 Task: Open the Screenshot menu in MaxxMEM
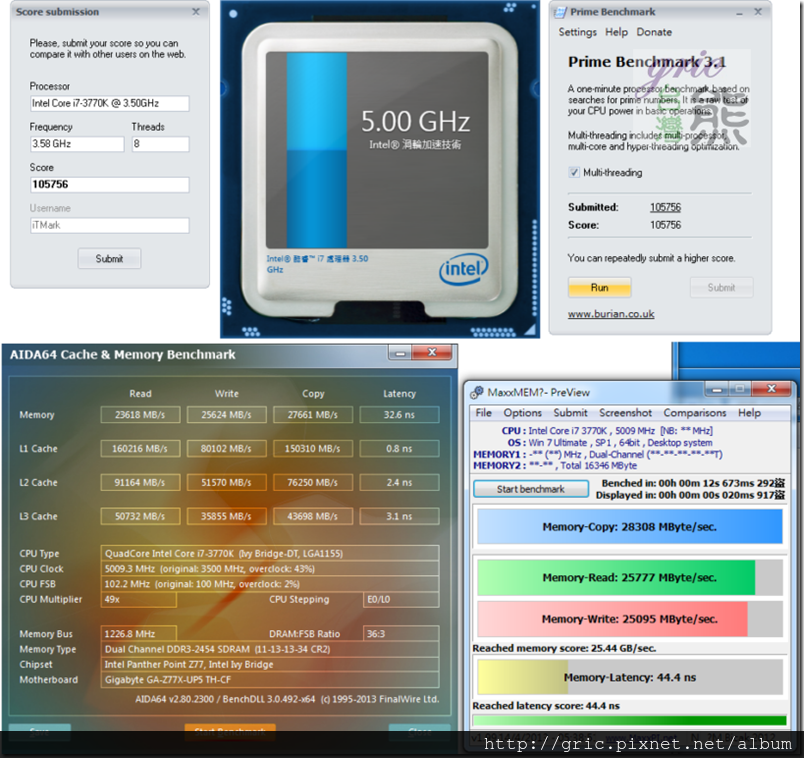pyautogui.click(x=625, y=413)
